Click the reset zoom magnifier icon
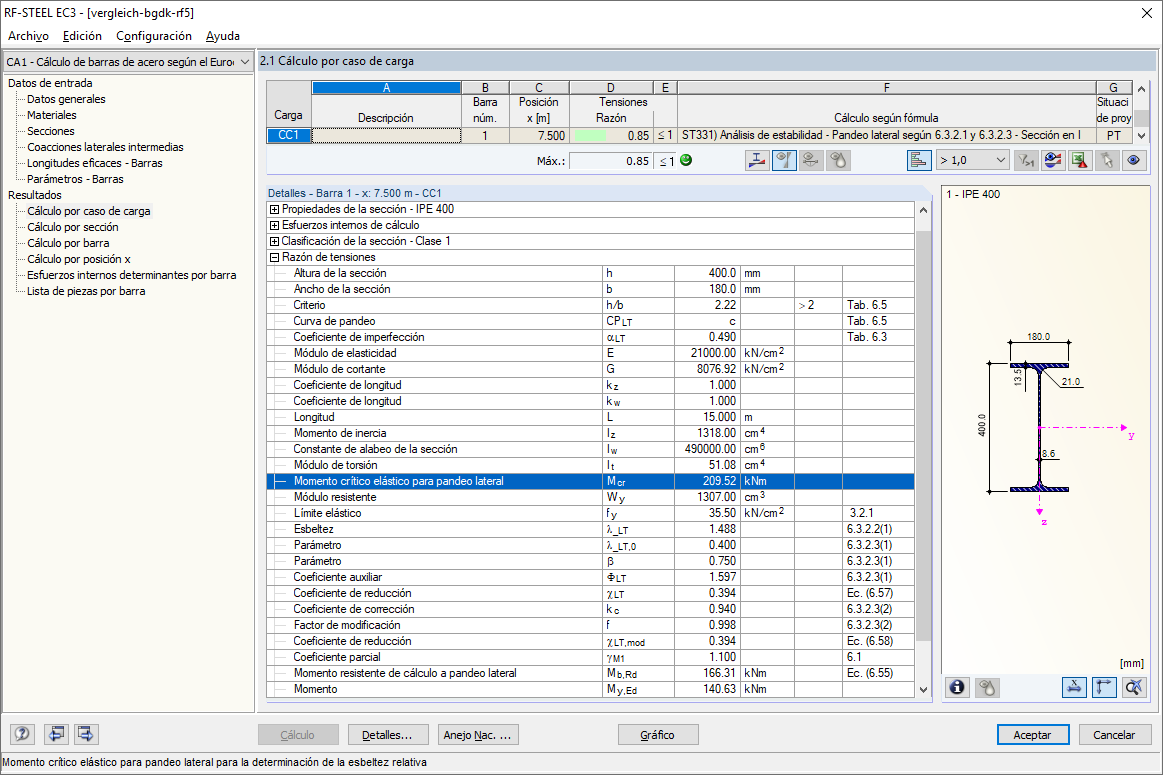The height and width of the screenshot is (775, 1163). click(1133, 687)
